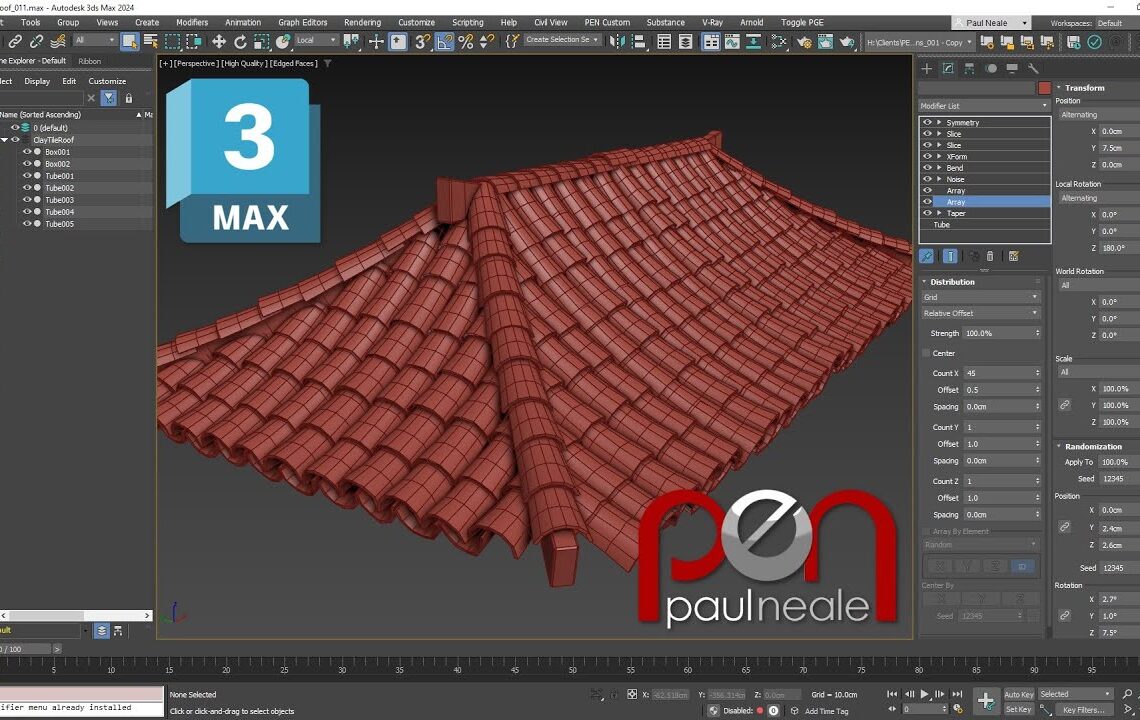
Task: Toggle visibility of the Noise modifier
Action: (x=926, y=179)
